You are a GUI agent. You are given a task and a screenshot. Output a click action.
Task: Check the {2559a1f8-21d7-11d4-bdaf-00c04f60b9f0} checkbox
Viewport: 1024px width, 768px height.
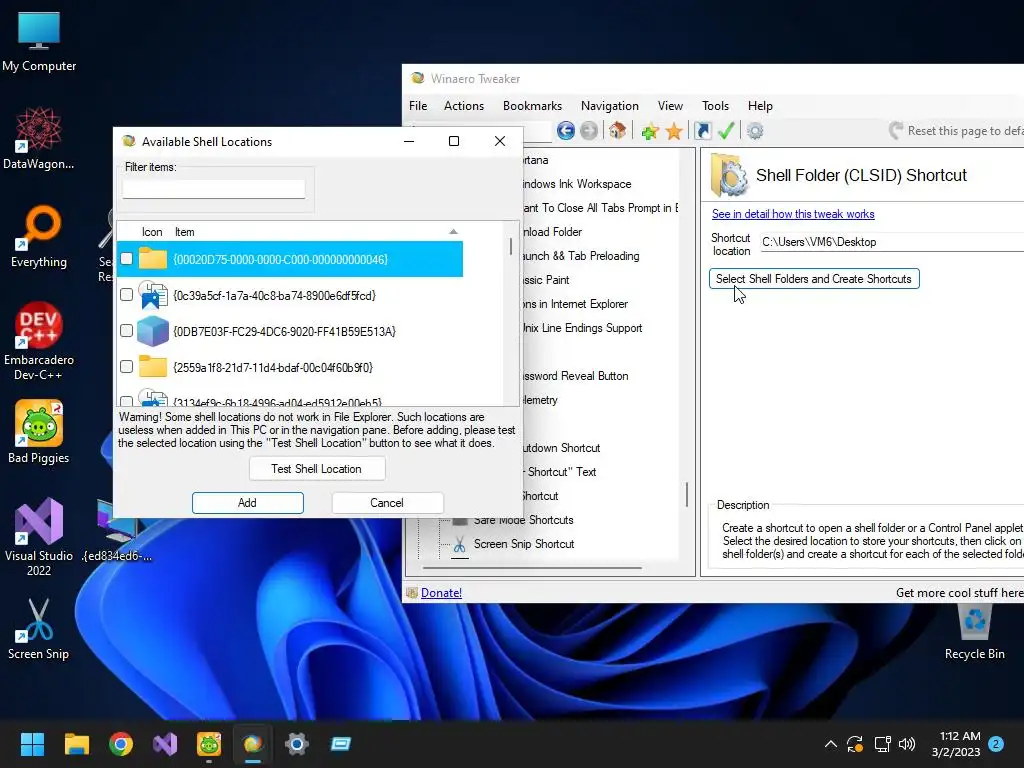coord(127,366)
